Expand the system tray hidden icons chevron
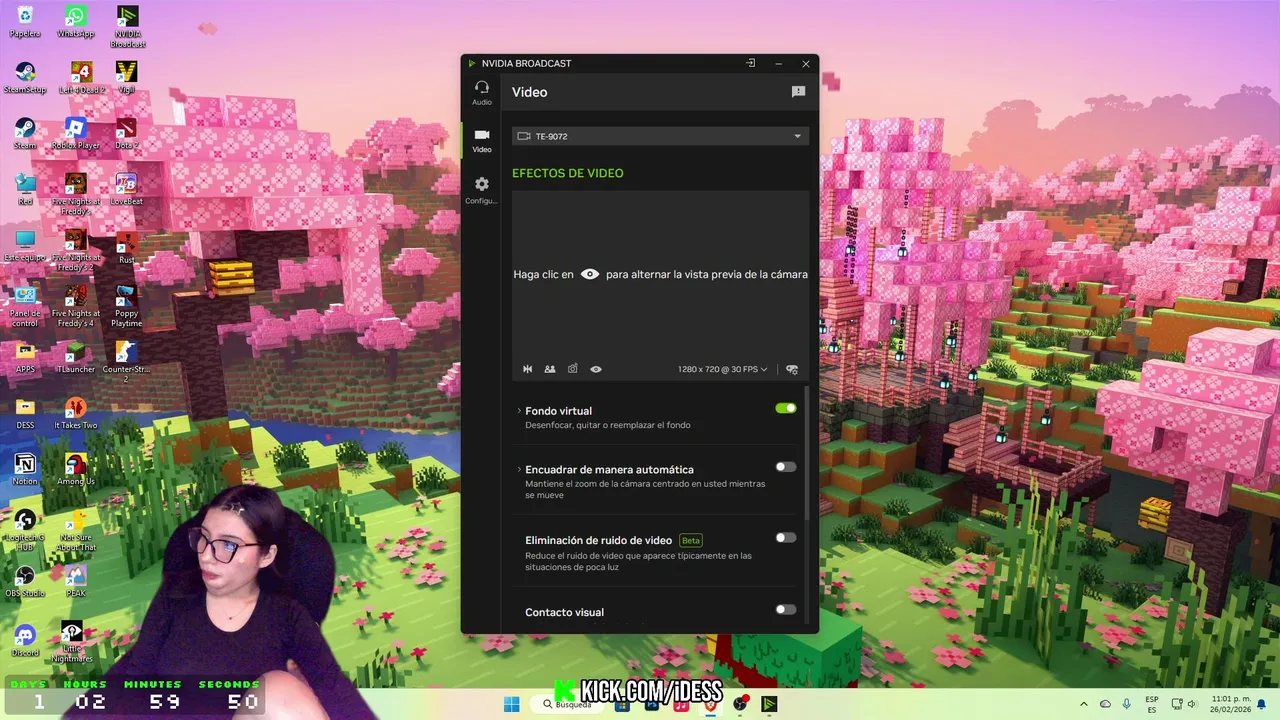 coord(1084,704)
